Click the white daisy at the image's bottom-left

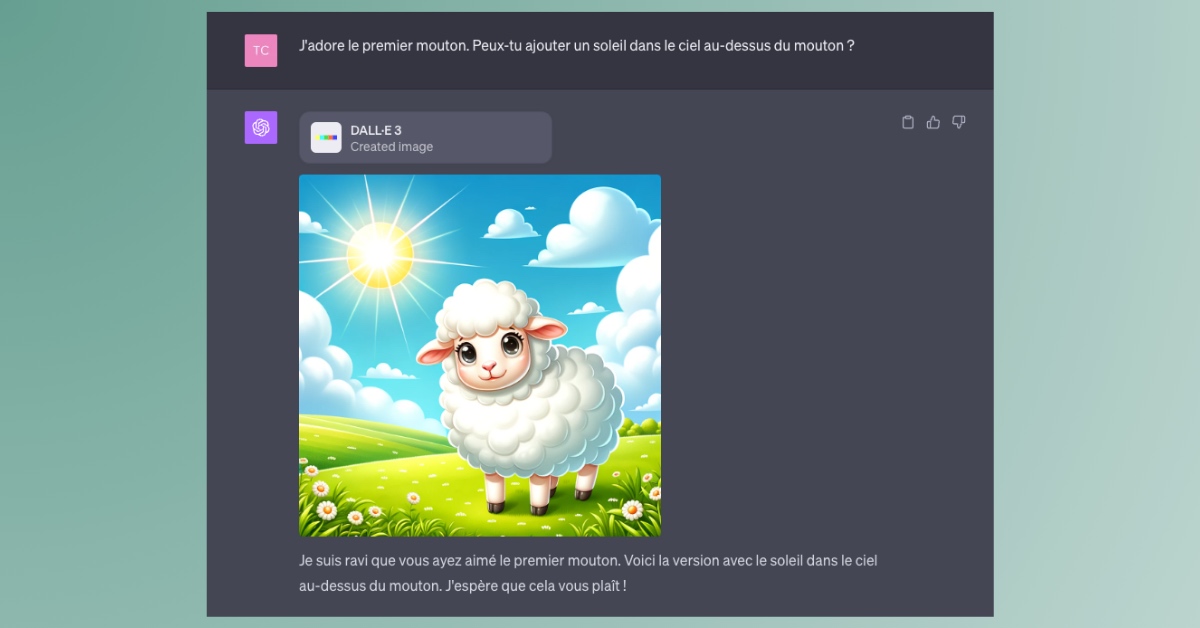[326, 510]
